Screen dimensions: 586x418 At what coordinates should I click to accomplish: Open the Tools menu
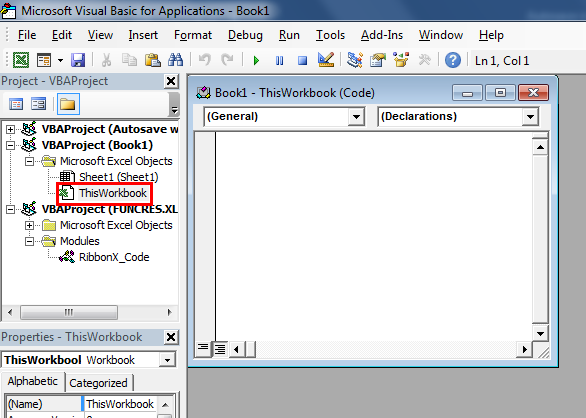330,35
